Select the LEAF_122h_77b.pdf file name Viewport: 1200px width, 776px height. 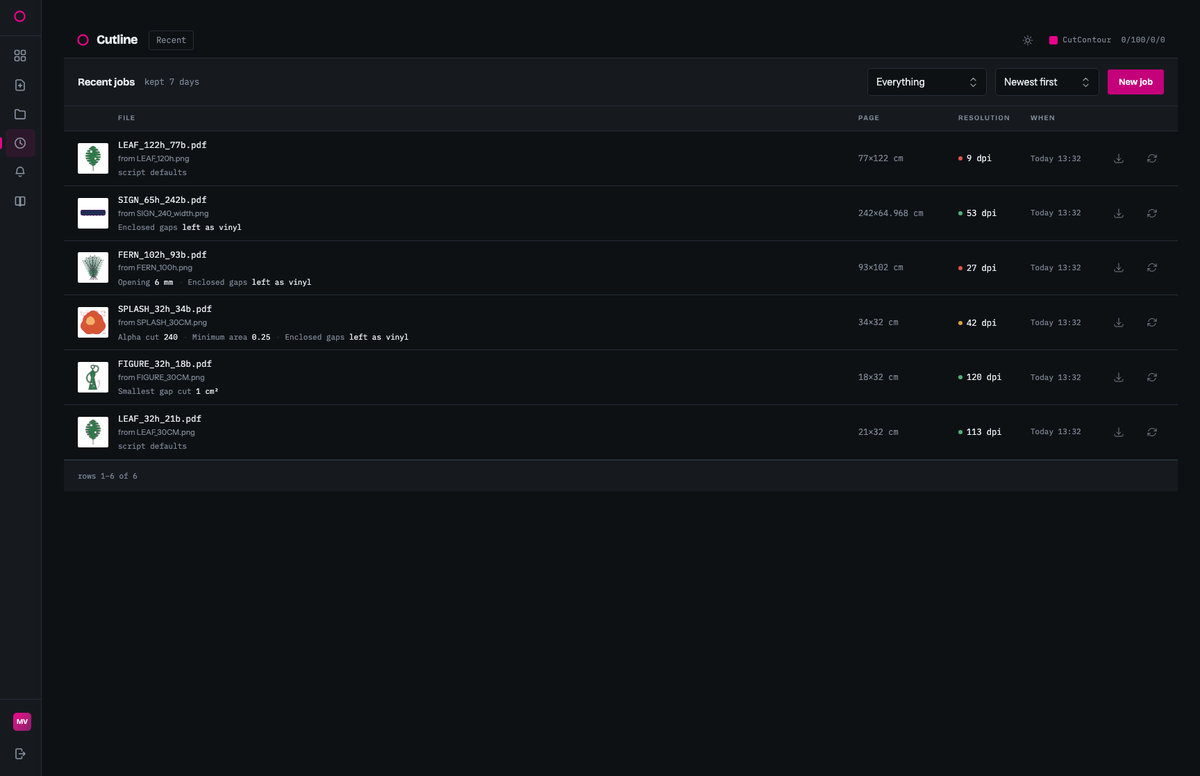coord(162,145)
